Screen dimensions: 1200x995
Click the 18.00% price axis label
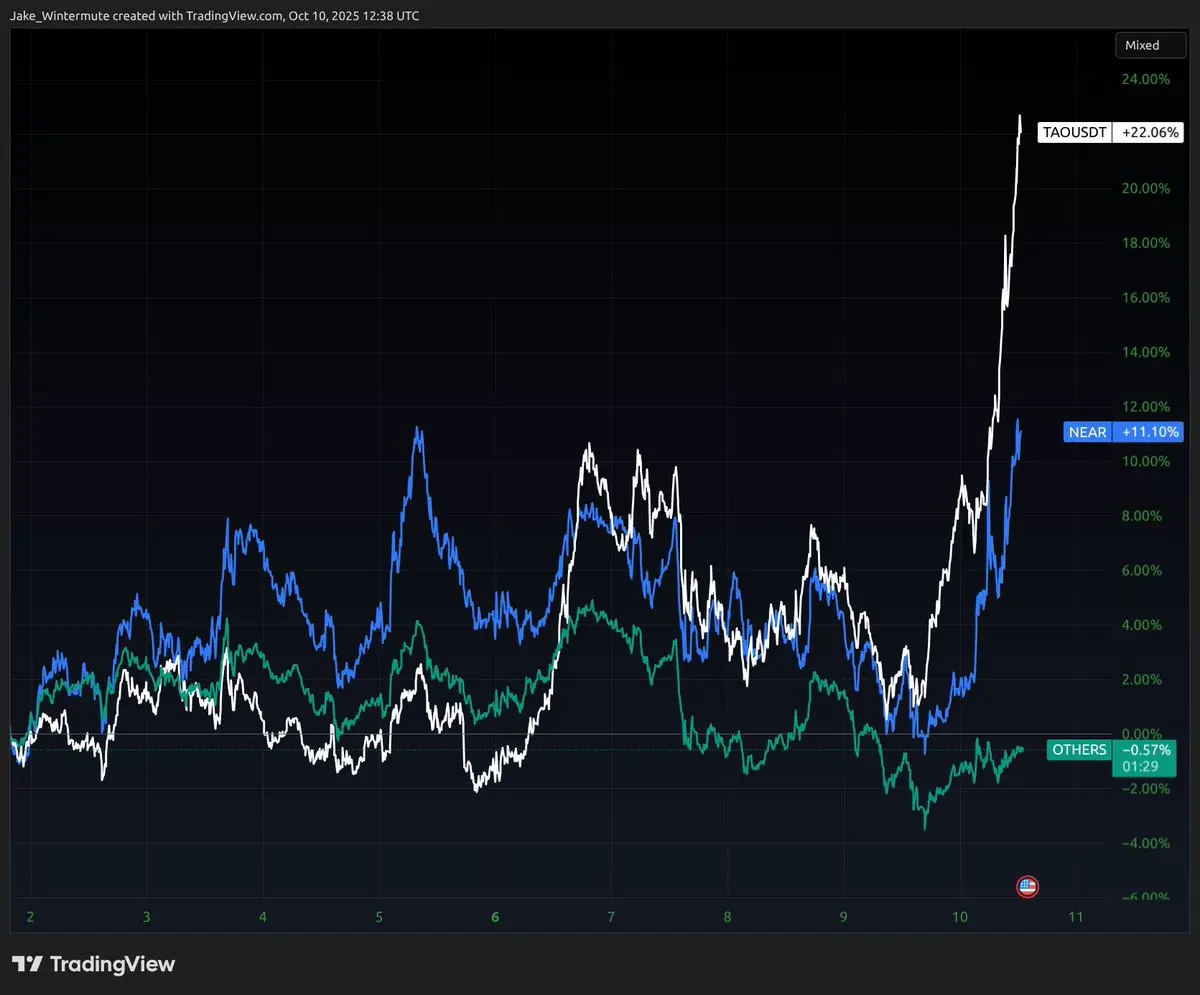1144,243
